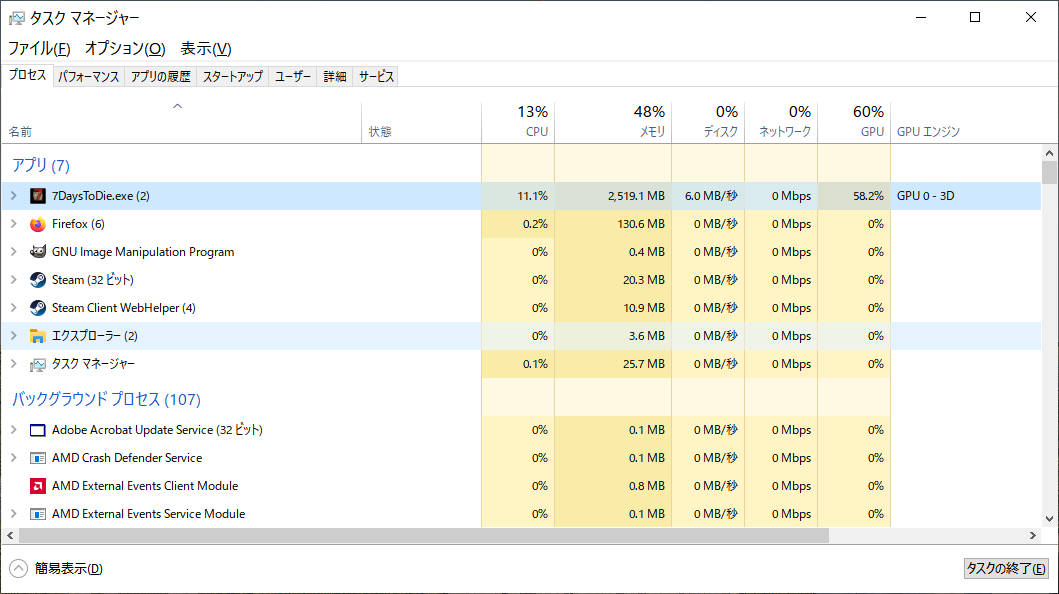The image size is (1059, 594).
Task: Expand the 7DaysToDie.exe process group
Action: [14, 196]
